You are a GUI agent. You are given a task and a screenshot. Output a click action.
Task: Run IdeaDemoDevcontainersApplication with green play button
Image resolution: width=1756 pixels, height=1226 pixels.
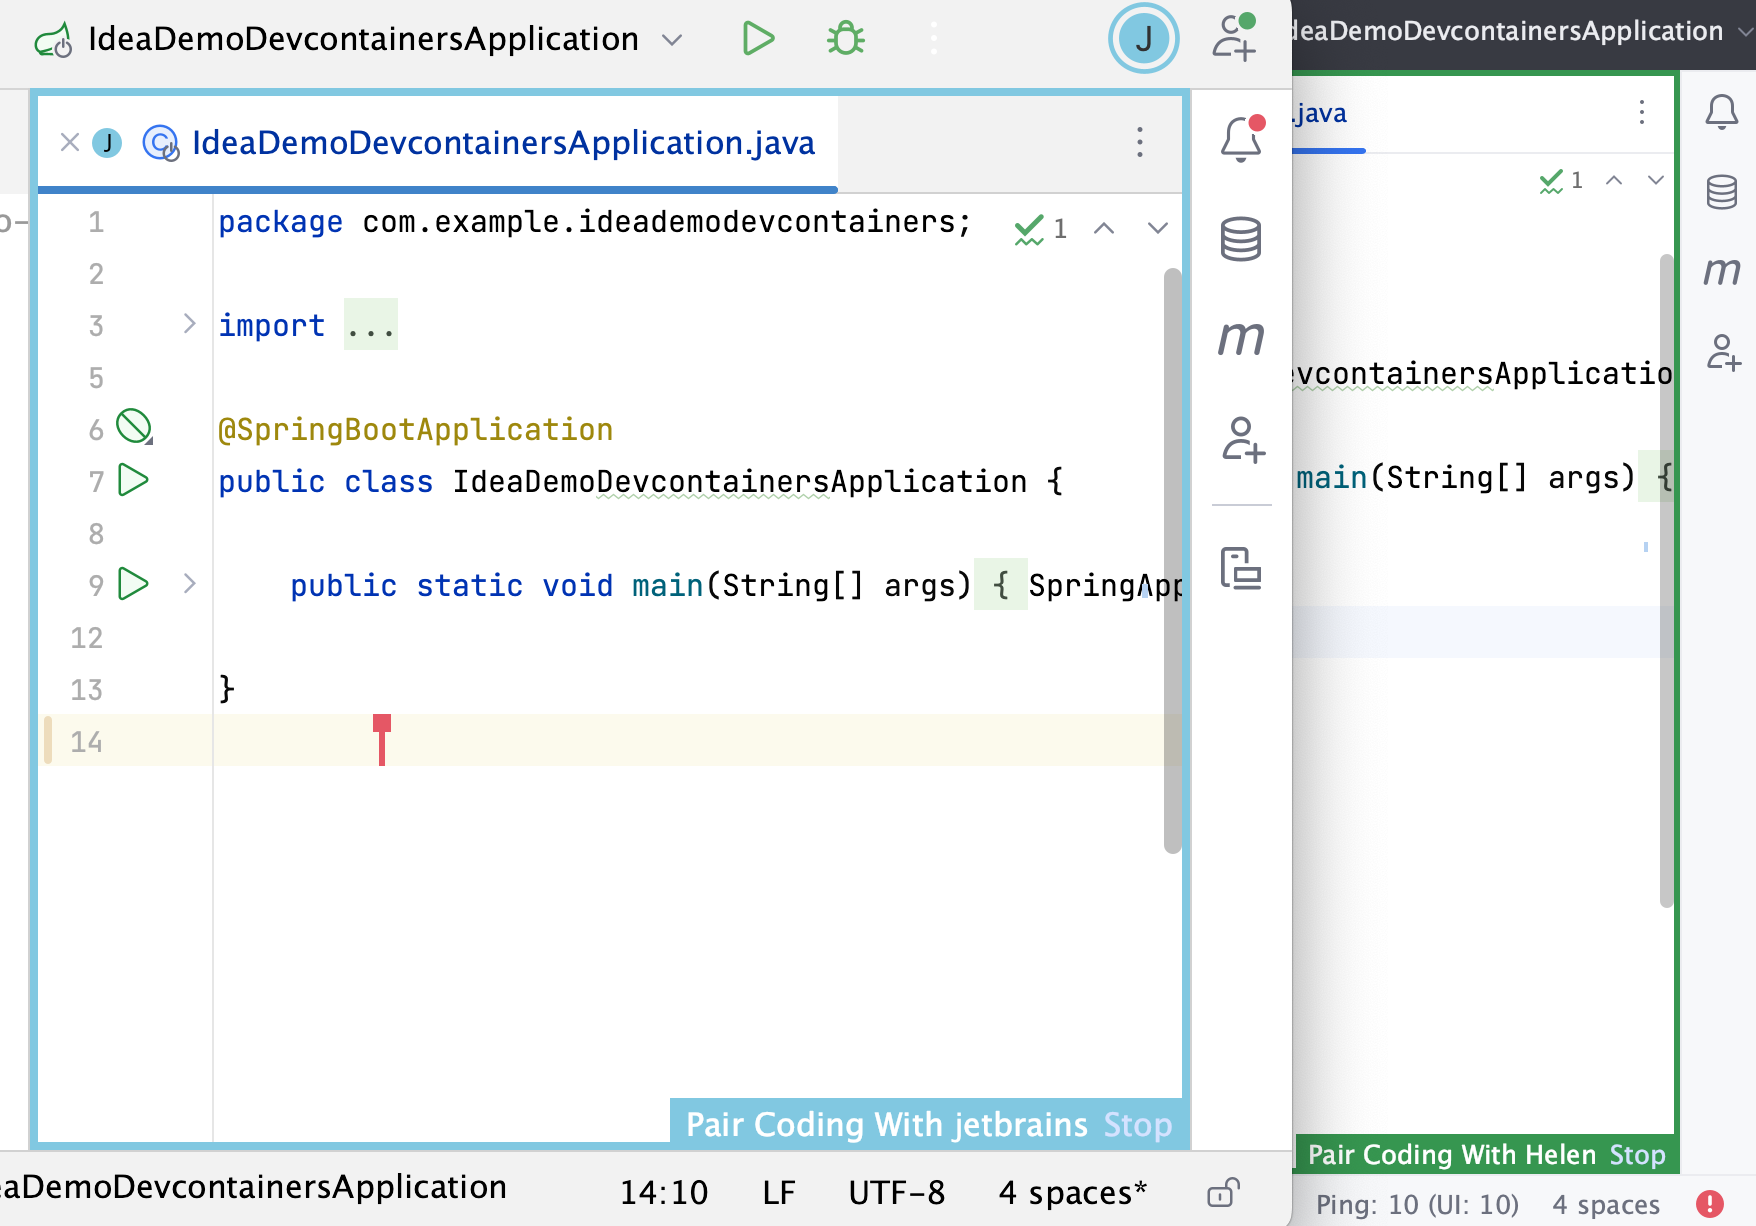coord(758,39)
